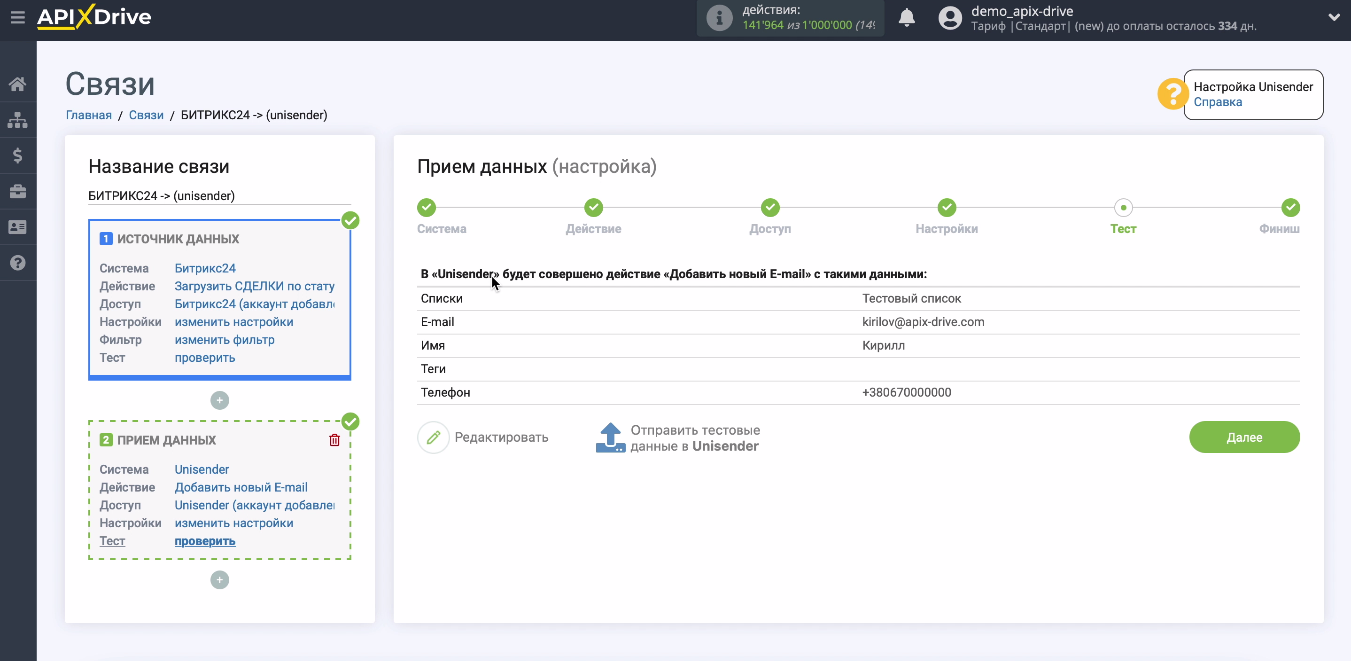Select the Тест step

click(x=1123, y=208)
